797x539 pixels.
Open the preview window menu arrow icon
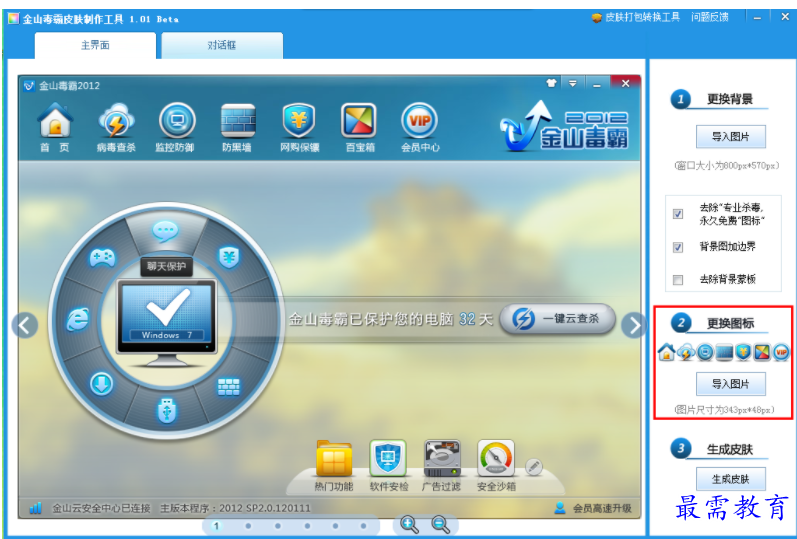click(573, 83)
